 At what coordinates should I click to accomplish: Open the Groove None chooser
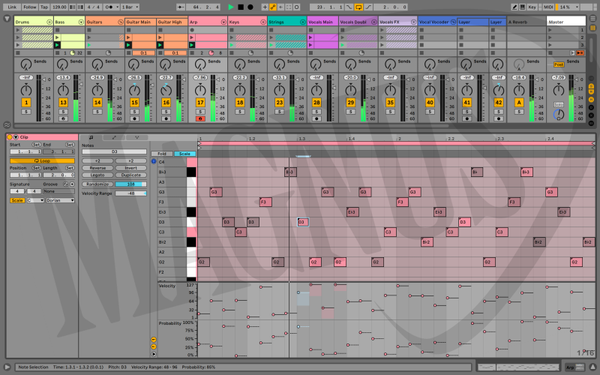point(59,191)
